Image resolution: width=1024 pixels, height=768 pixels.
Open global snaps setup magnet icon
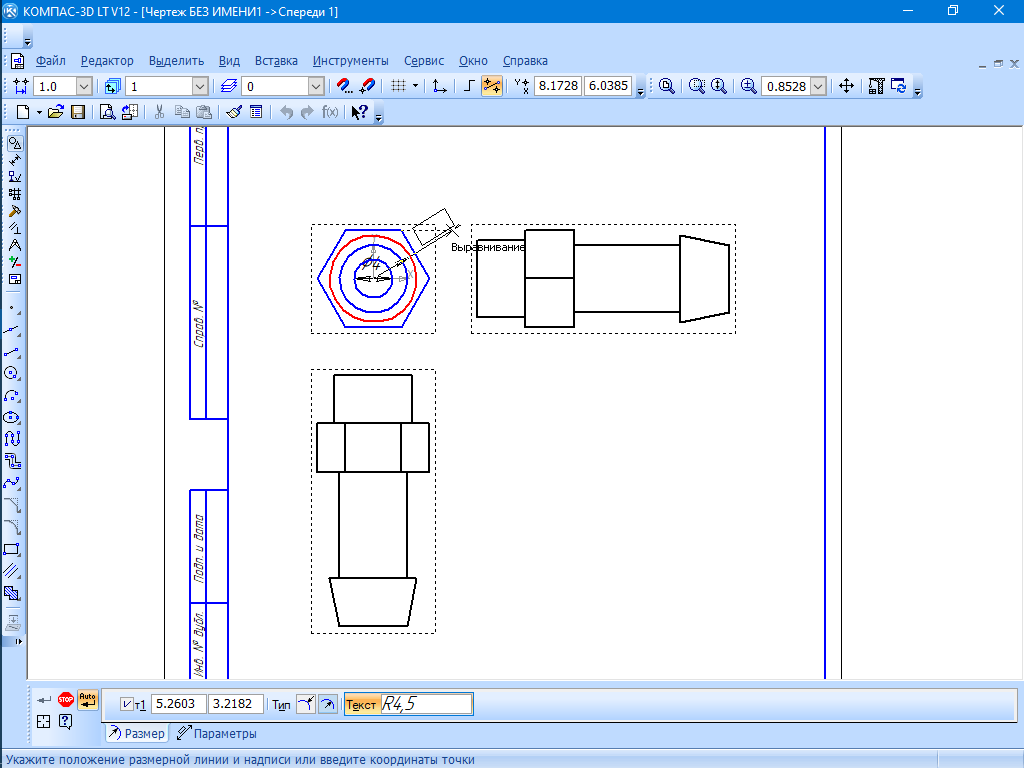(x=344, y=86)
